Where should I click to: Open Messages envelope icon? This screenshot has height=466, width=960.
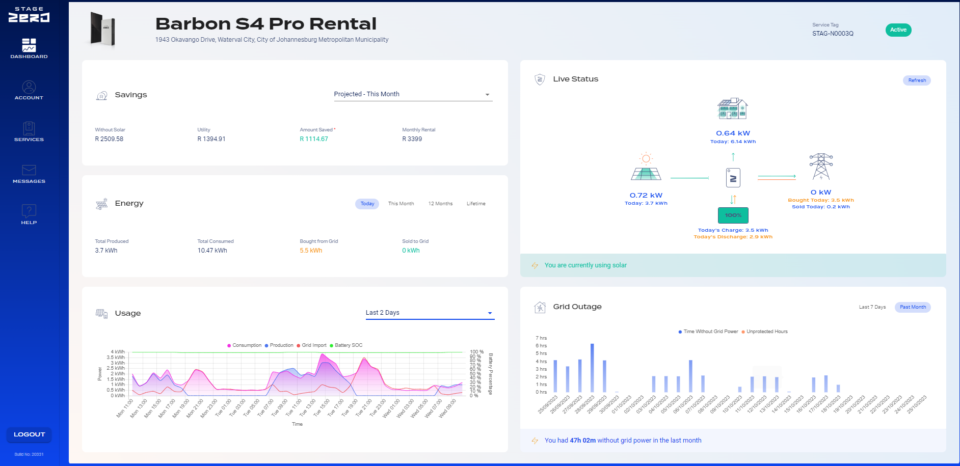(29, 170)
